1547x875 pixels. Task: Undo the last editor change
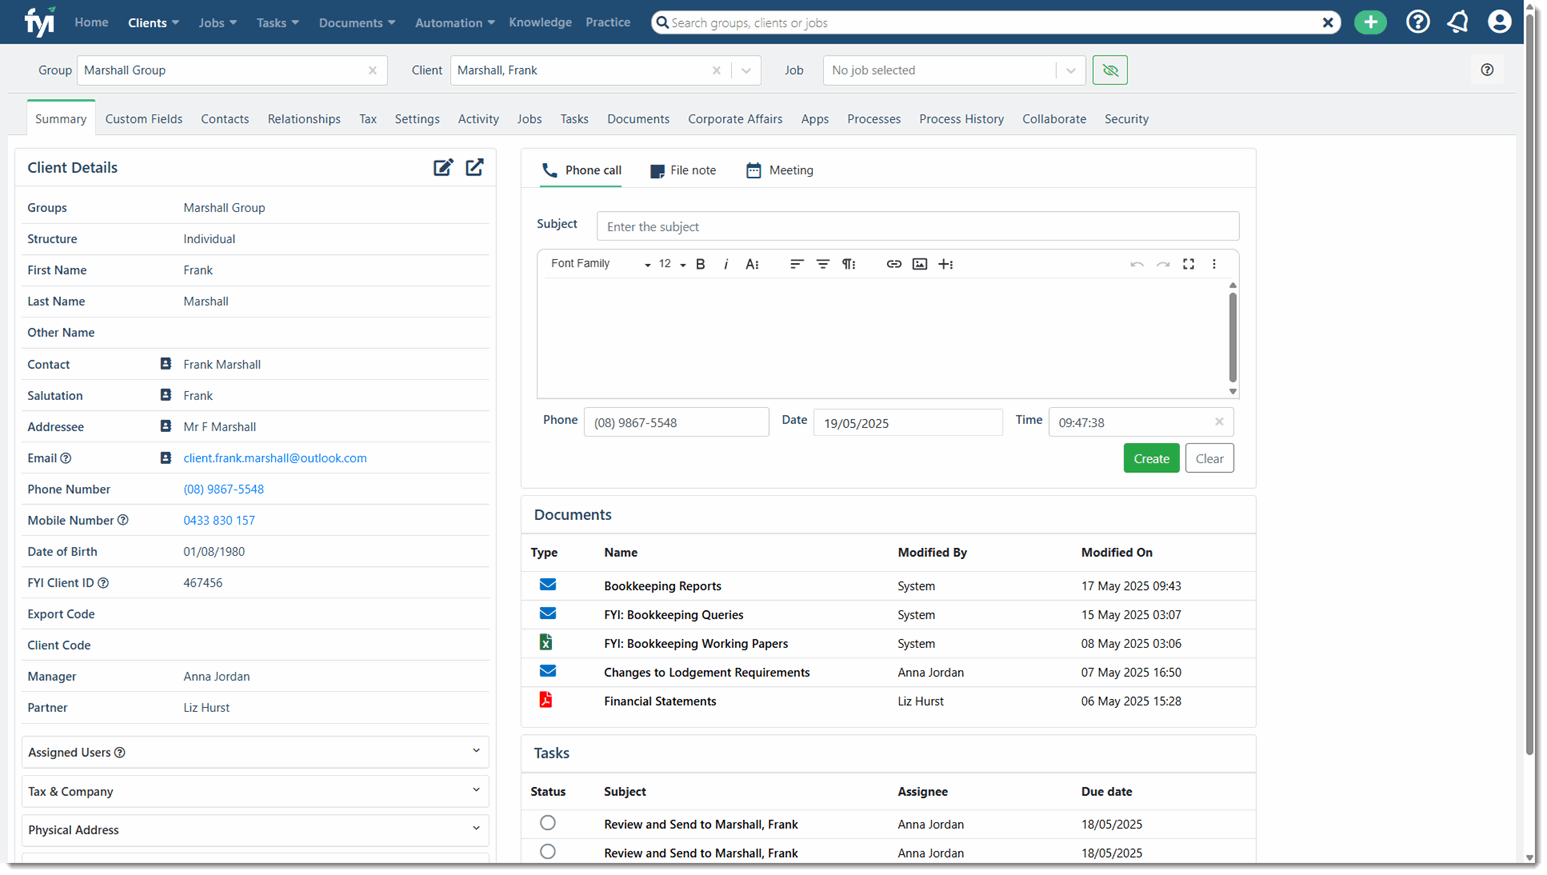tap(1137, 264)
